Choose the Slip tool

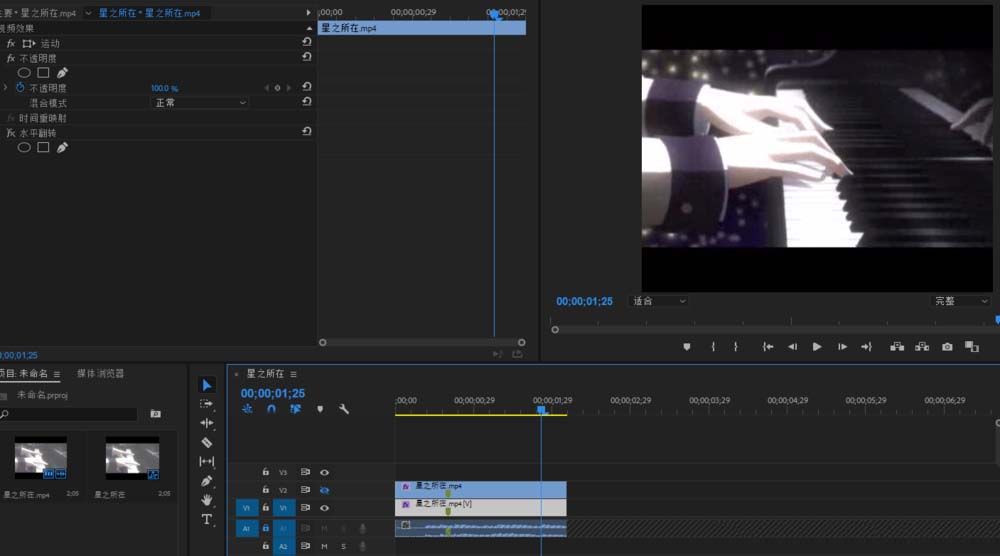[x=207, y=461]
